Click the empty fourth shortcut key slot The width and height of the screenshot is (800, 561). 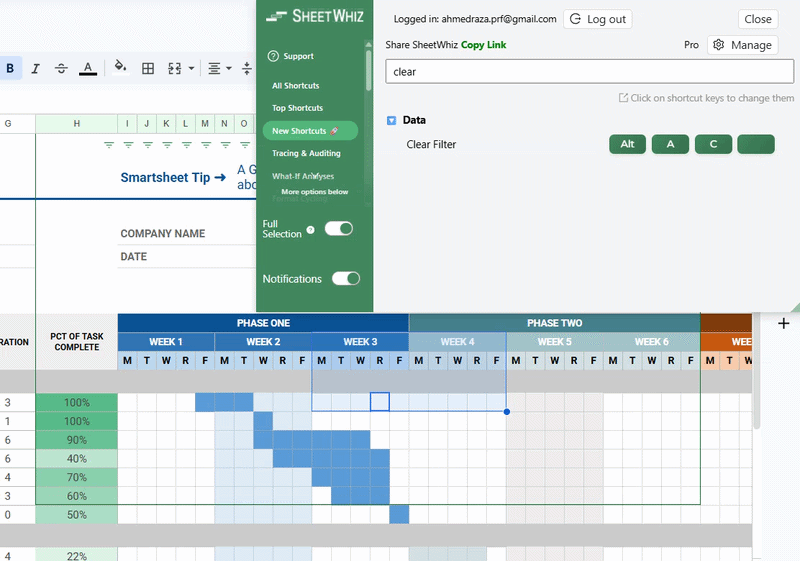(x=756, y=144)
